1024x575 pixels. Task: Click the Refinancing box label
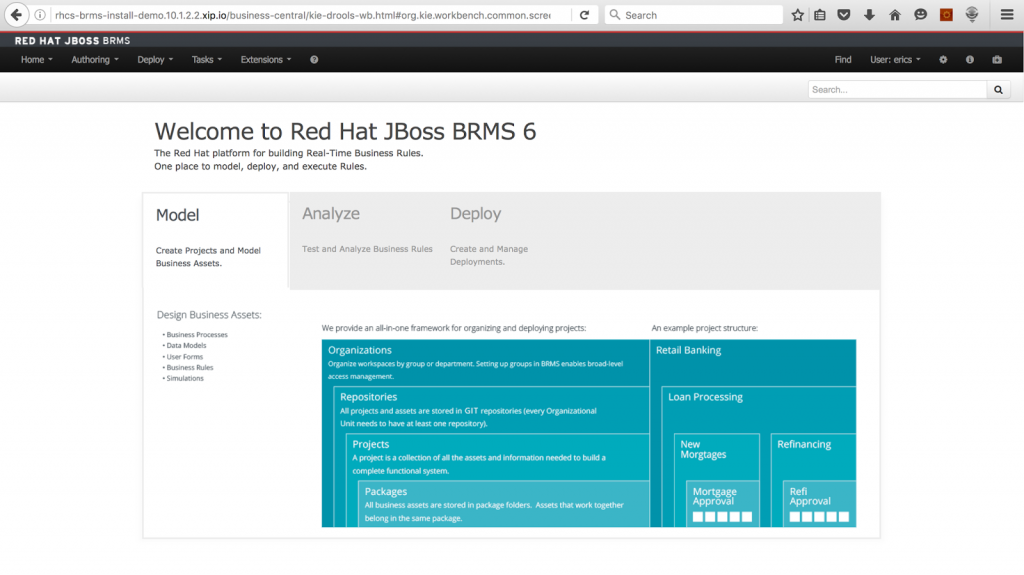pos(804,444)
